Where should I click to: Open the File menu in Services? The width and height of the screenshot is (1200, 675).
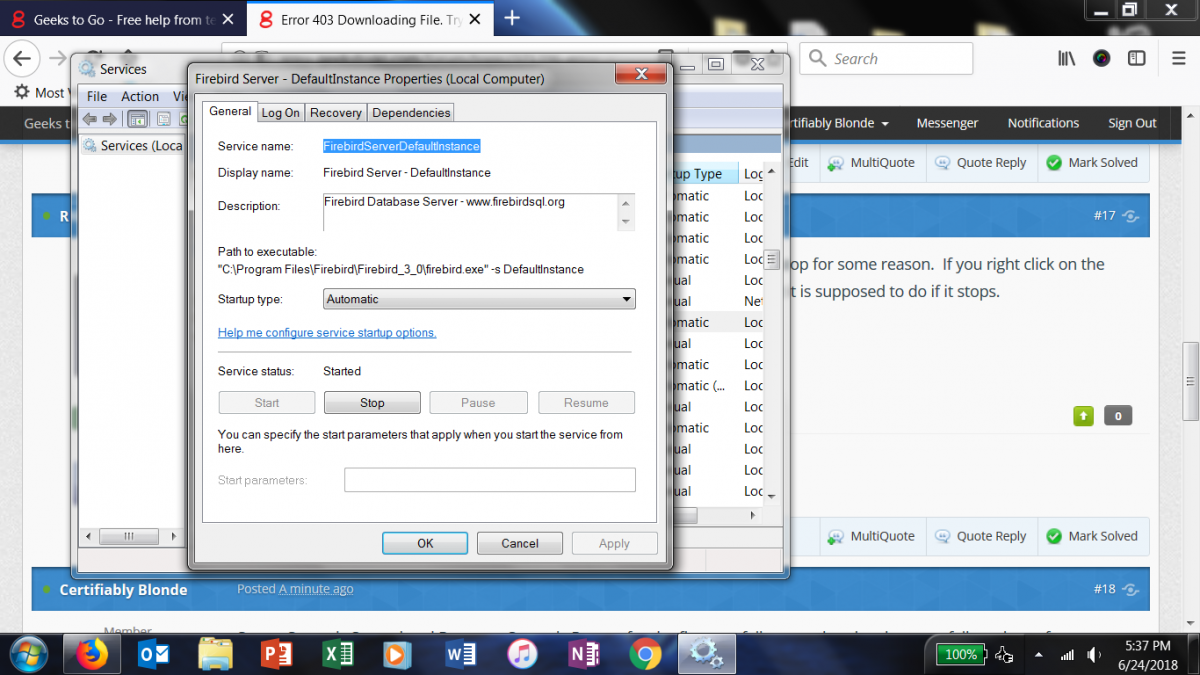97,96
